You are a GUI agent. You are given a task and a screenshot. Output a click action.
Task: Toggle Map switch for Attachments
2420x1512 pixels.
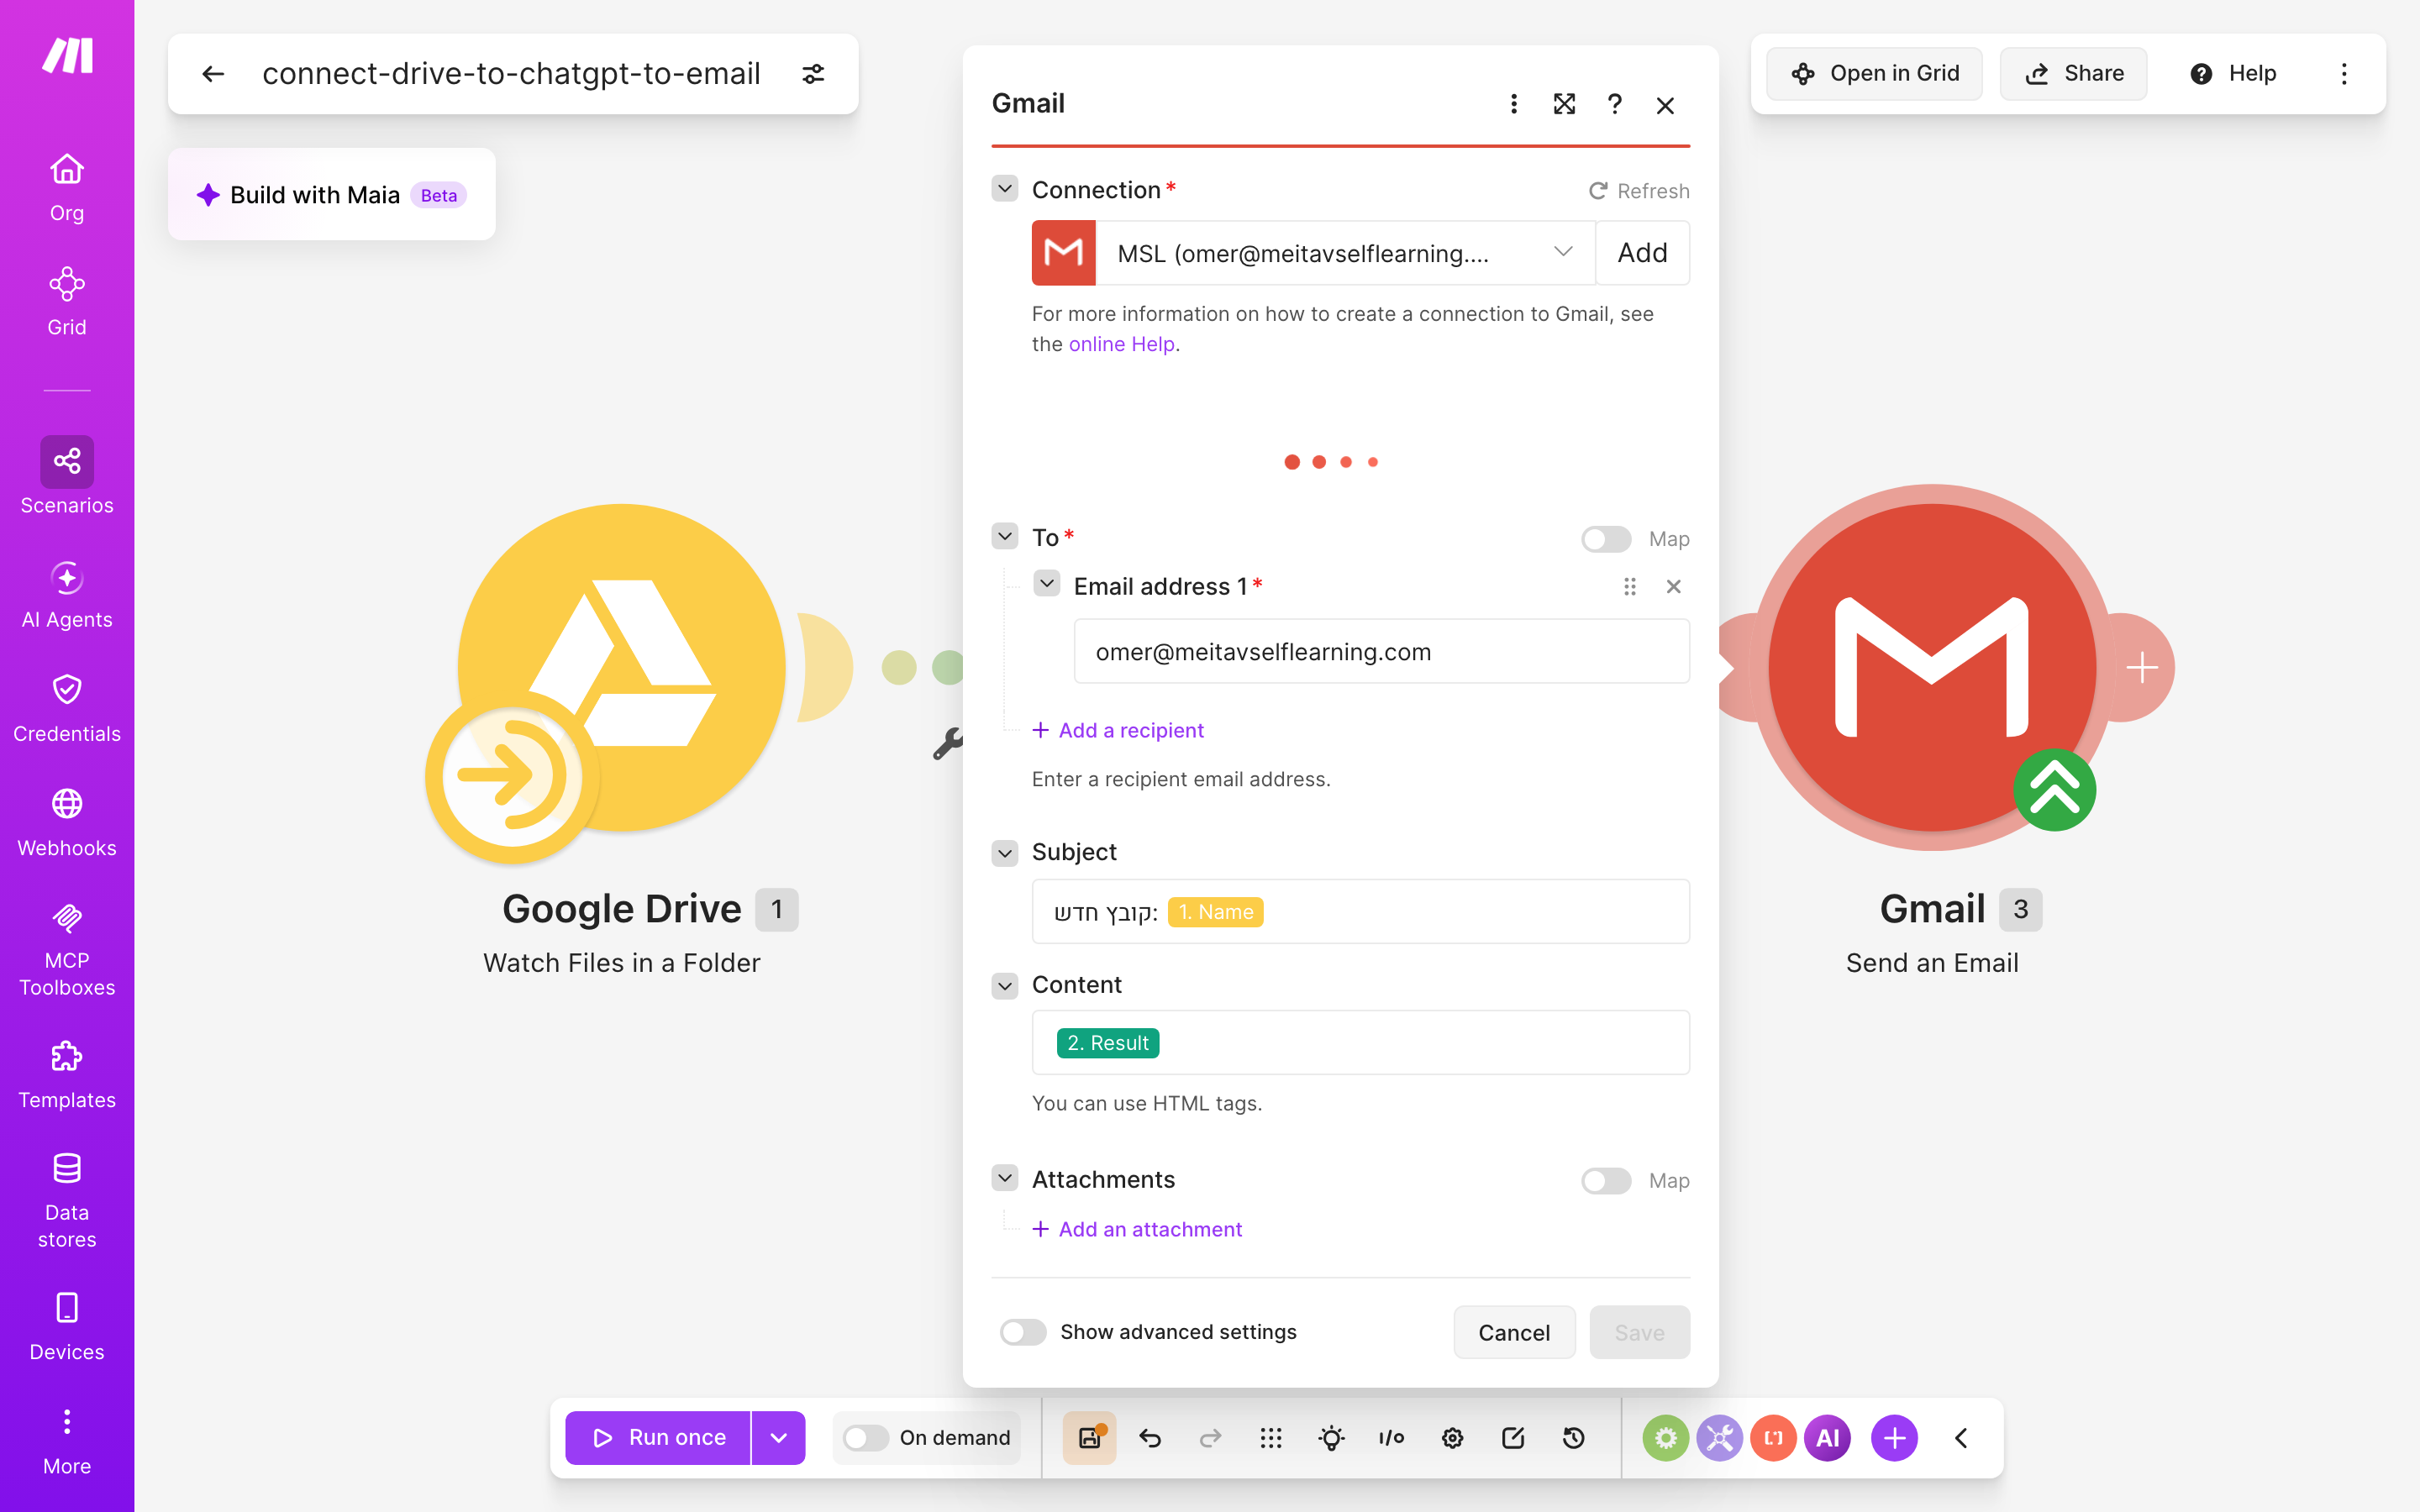click(1606, 1181)
